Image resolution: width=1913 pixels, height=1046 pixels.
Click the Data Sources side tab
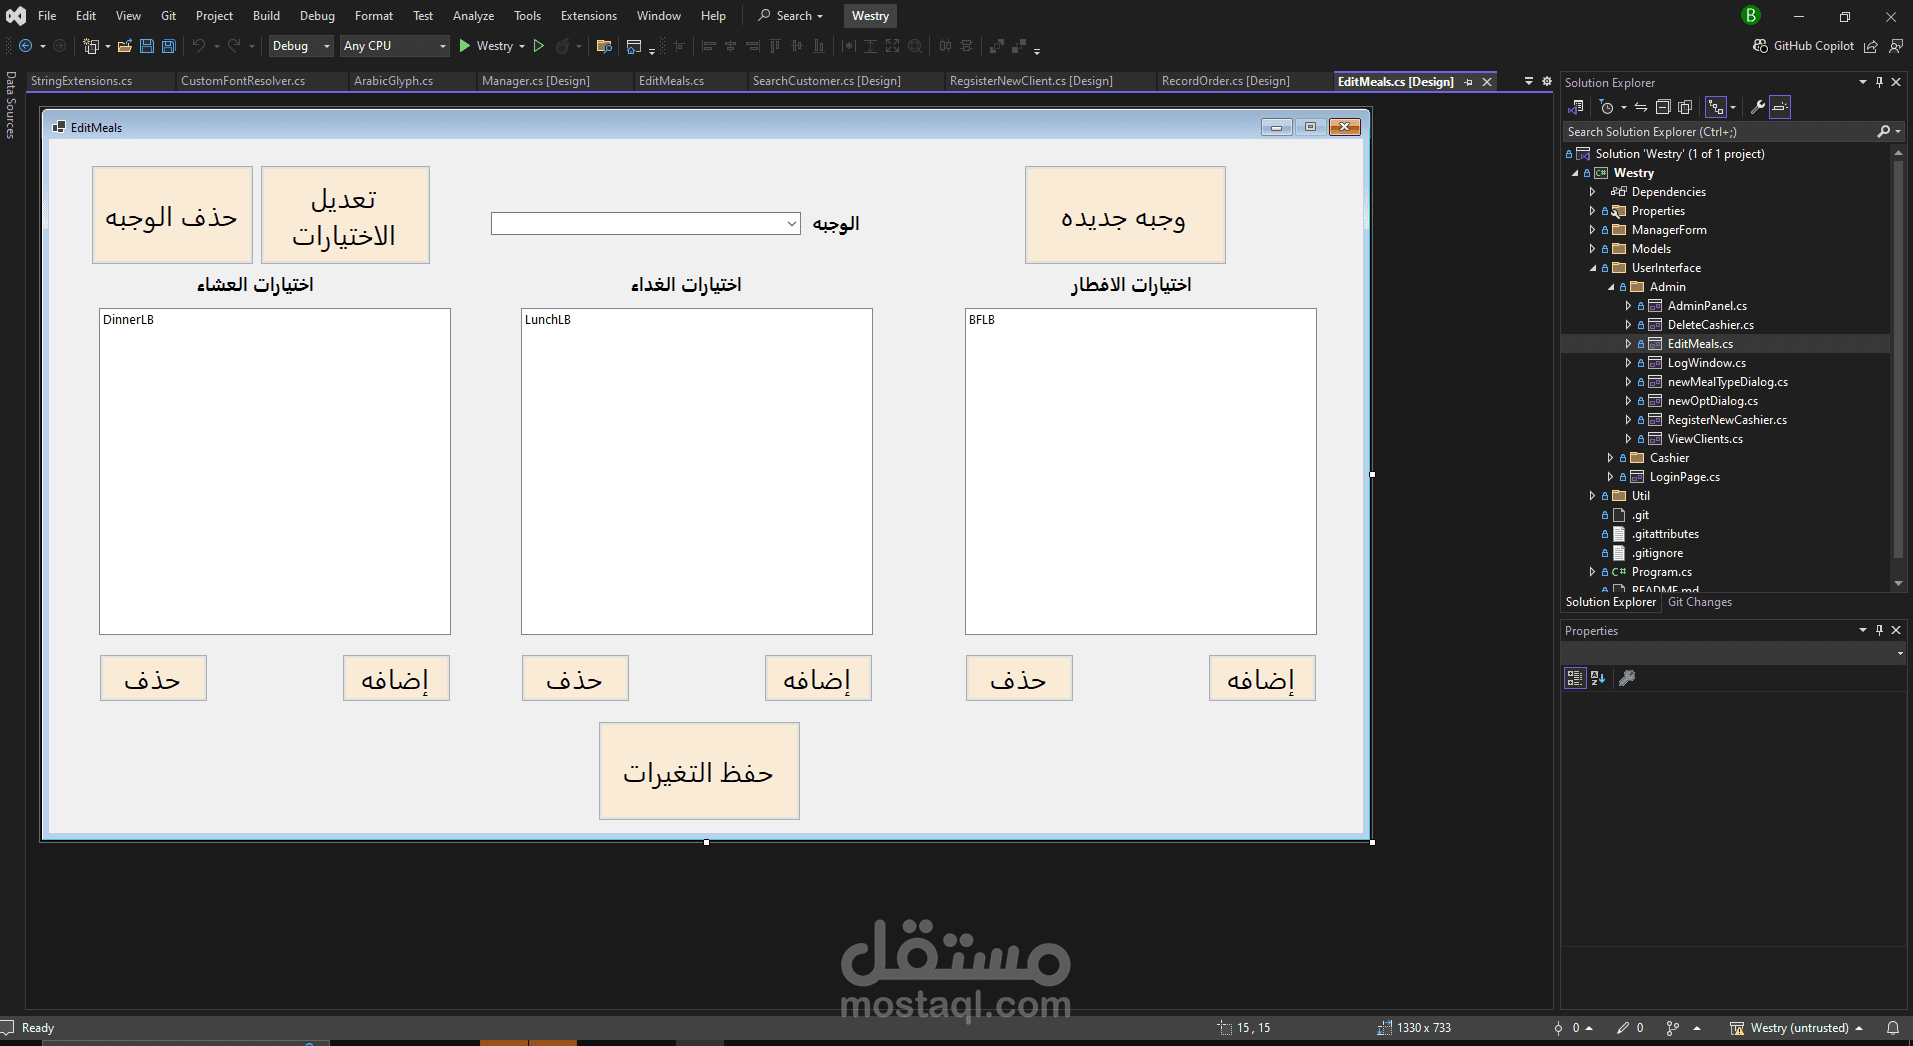coord(11,104)
